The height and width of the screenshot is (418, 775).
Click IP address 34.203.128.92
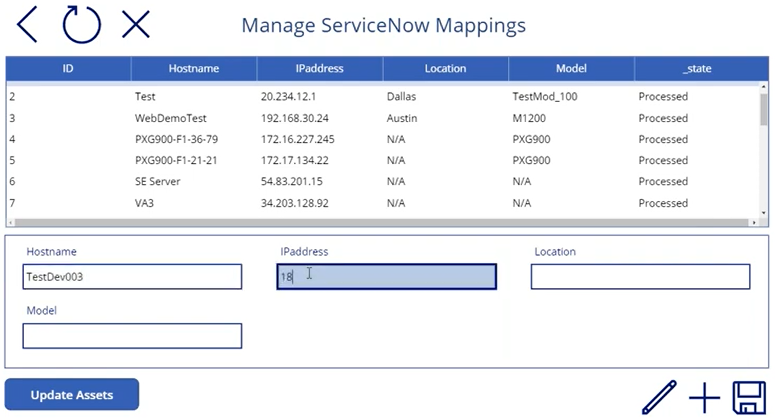295,203
